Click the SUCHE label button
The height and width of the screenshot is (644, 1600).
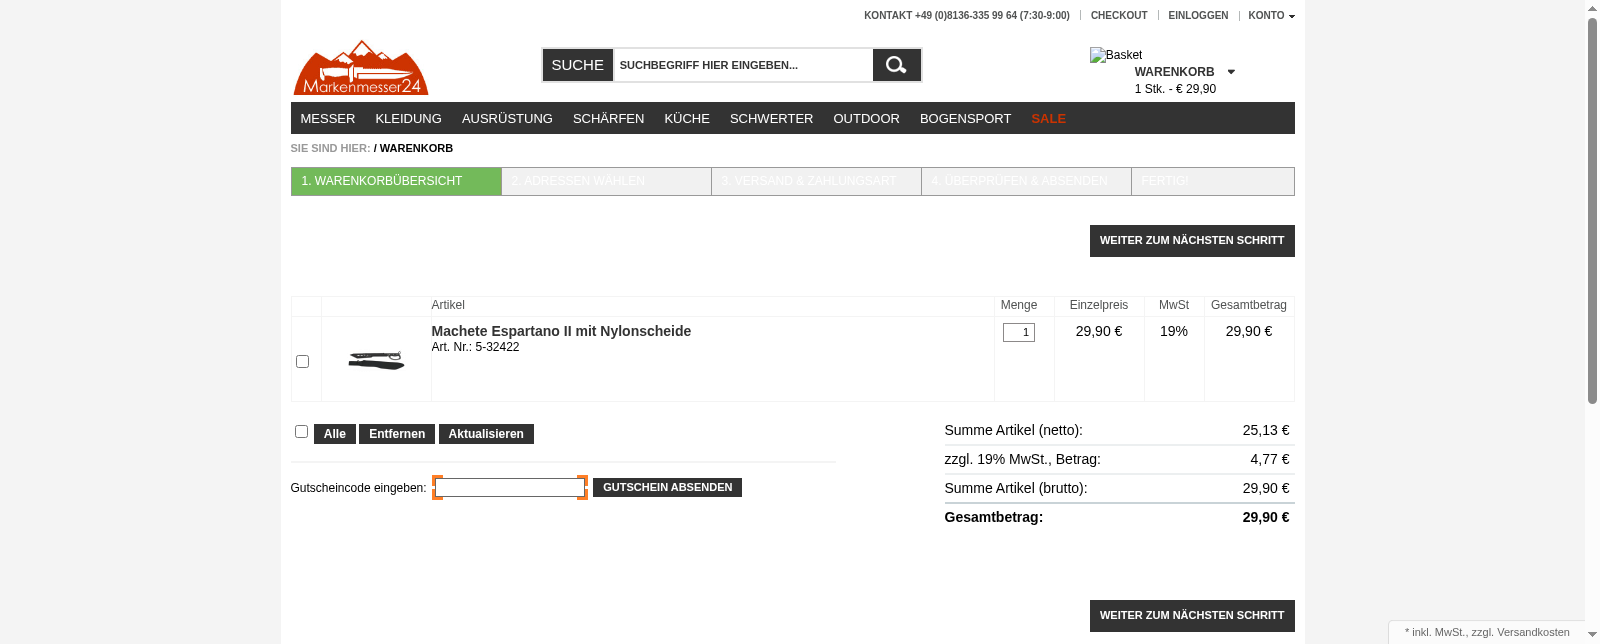(578, 65)
